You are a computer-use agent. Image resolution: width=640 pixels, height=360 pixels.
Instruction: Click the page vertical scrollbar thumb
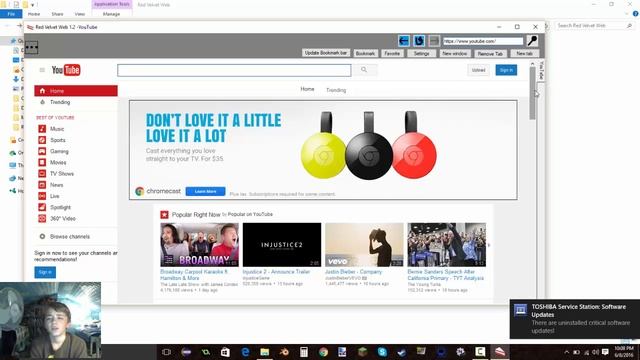coord(532,93)
